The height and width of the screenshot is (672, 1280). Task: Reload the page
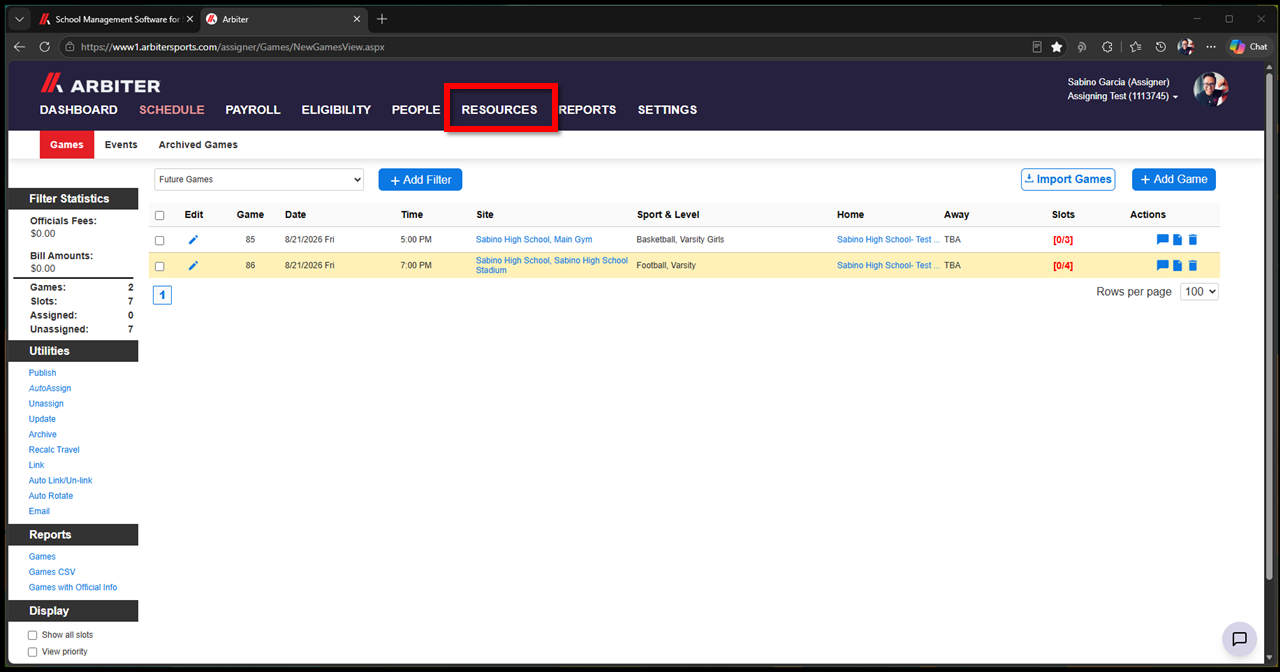click(44, 47)
